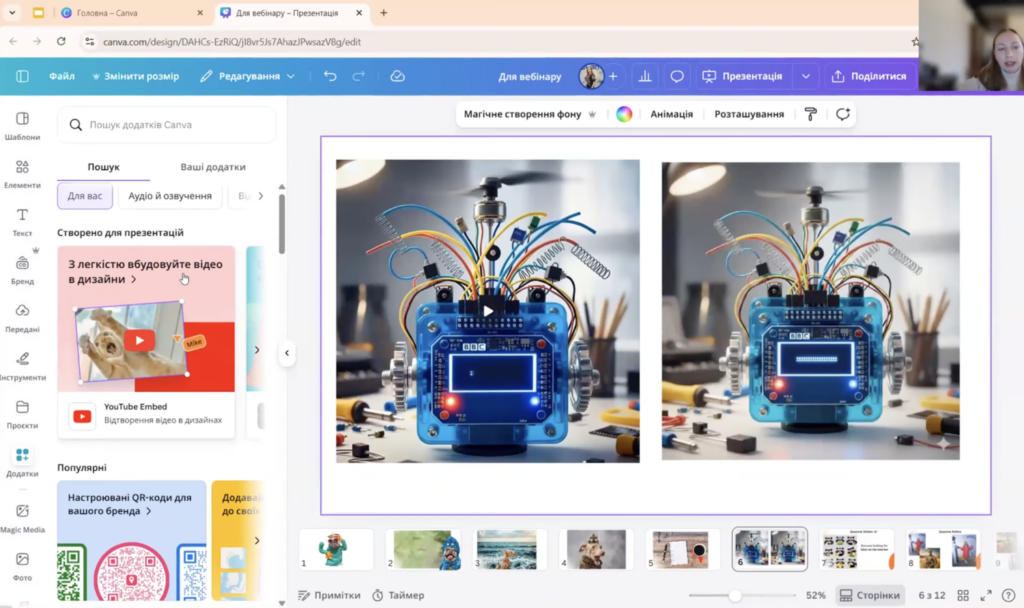The width and height of the screenshot is (1024, 608).
Task: Click the copy style paint roller icon
Action: click(810, 114)
